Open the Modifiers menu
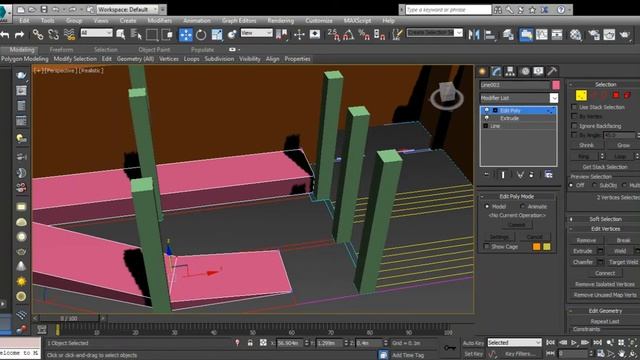Image resolution: width=640 pixels, height=360 pixels. (x=160, y=20)
